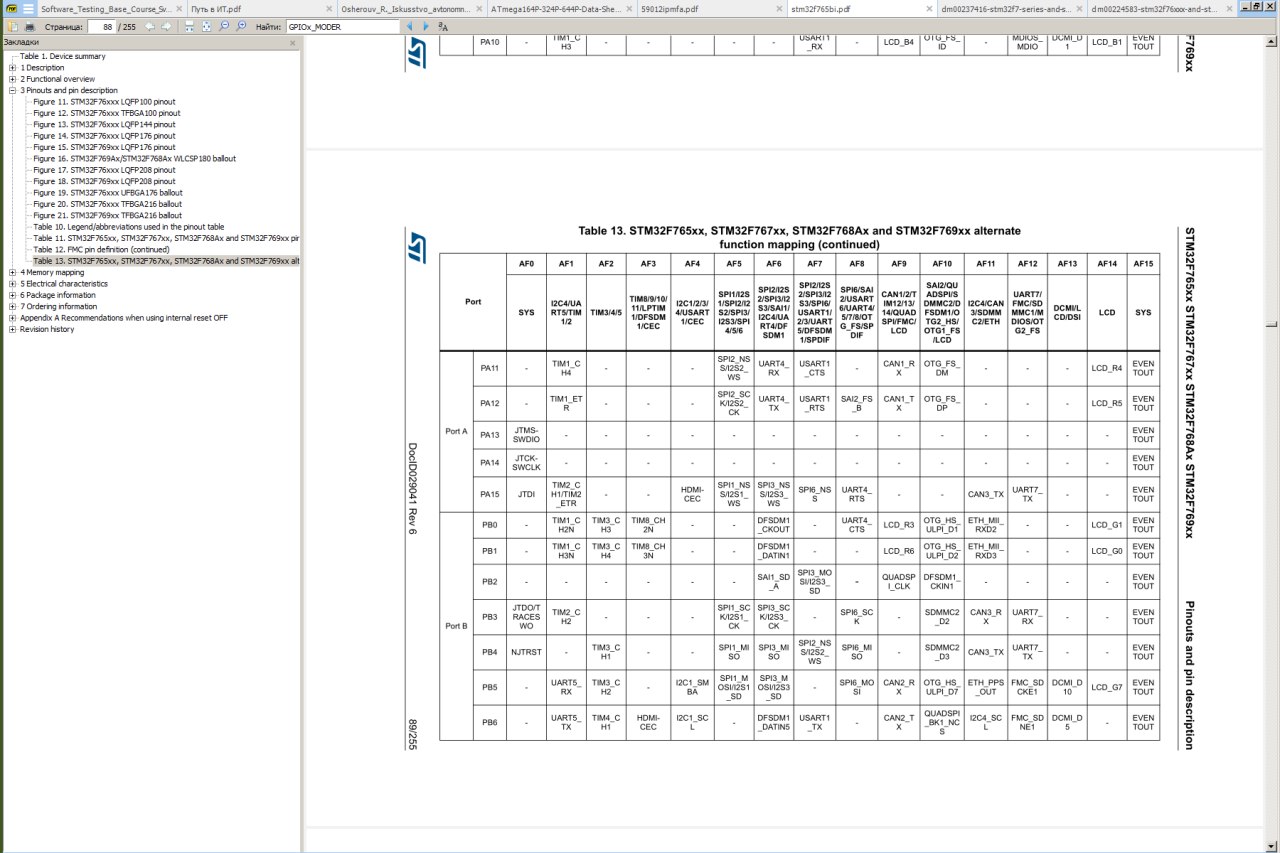The image size is (1280, 853).
Task: Open Table 10 Legend/abbreviations bookmark
Action: pos(128,227)
